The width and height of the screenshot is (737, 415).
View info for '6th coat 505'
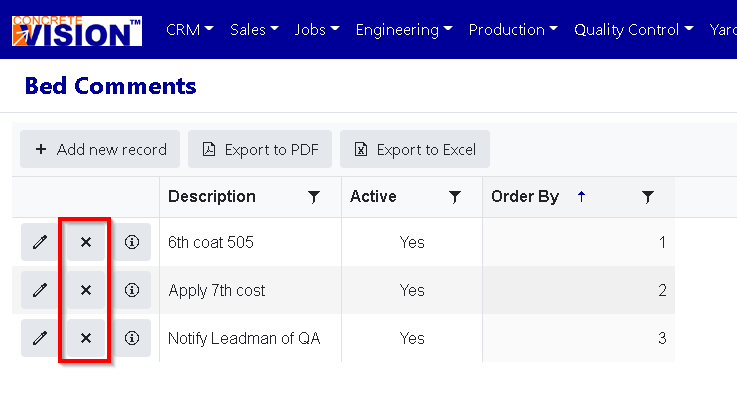coord(132,242)
